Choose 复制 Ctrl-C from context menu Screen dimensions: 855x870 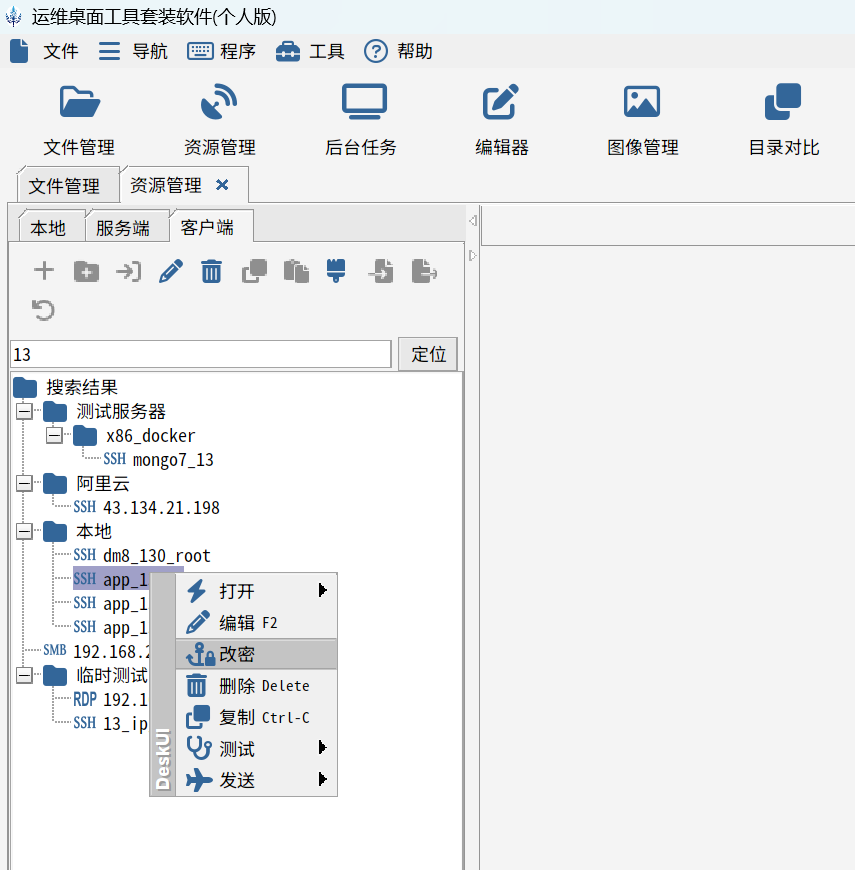click(256, 717)
